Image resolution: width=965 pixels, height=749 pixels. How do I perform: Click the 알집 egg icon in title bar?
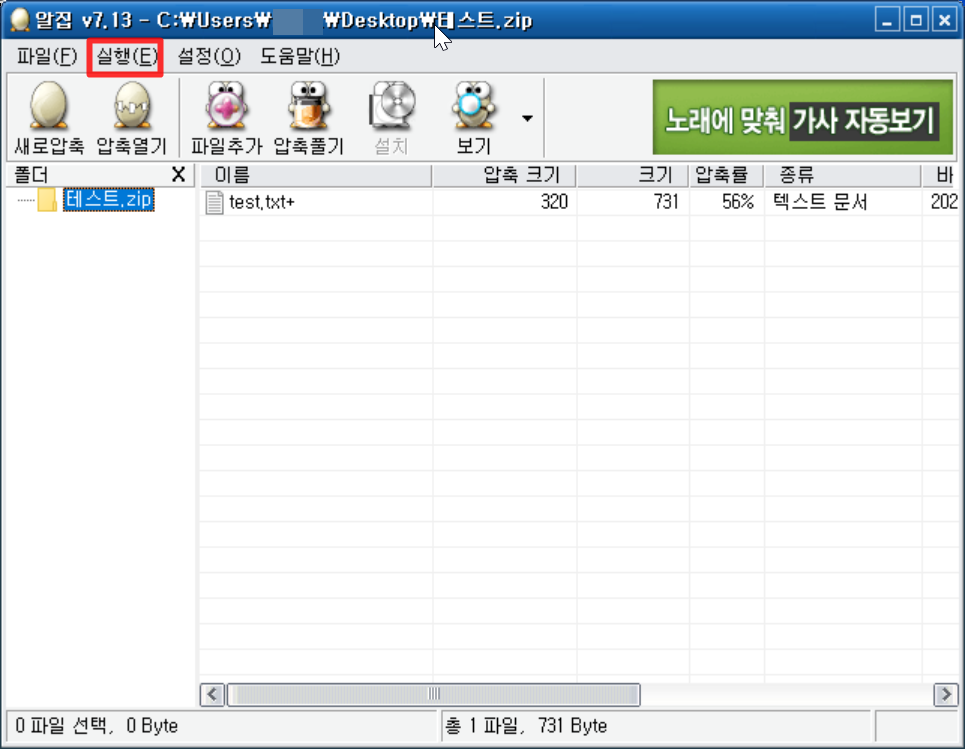(20, 20)
